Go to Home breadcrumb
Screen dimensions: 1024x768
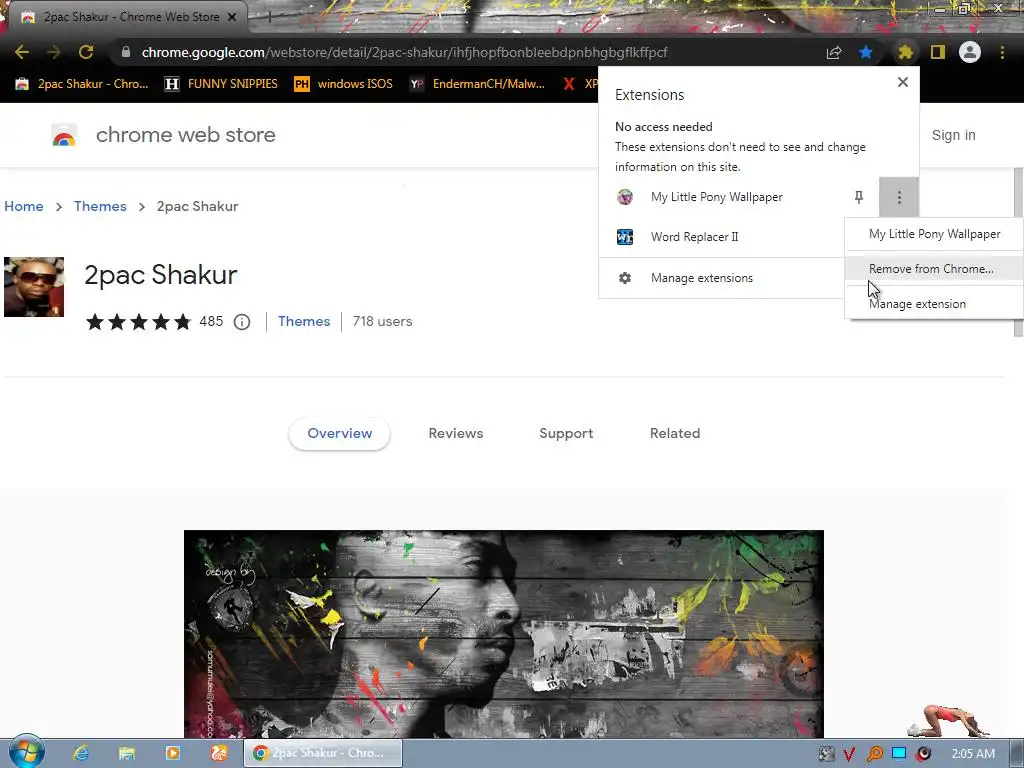(24, 206)
